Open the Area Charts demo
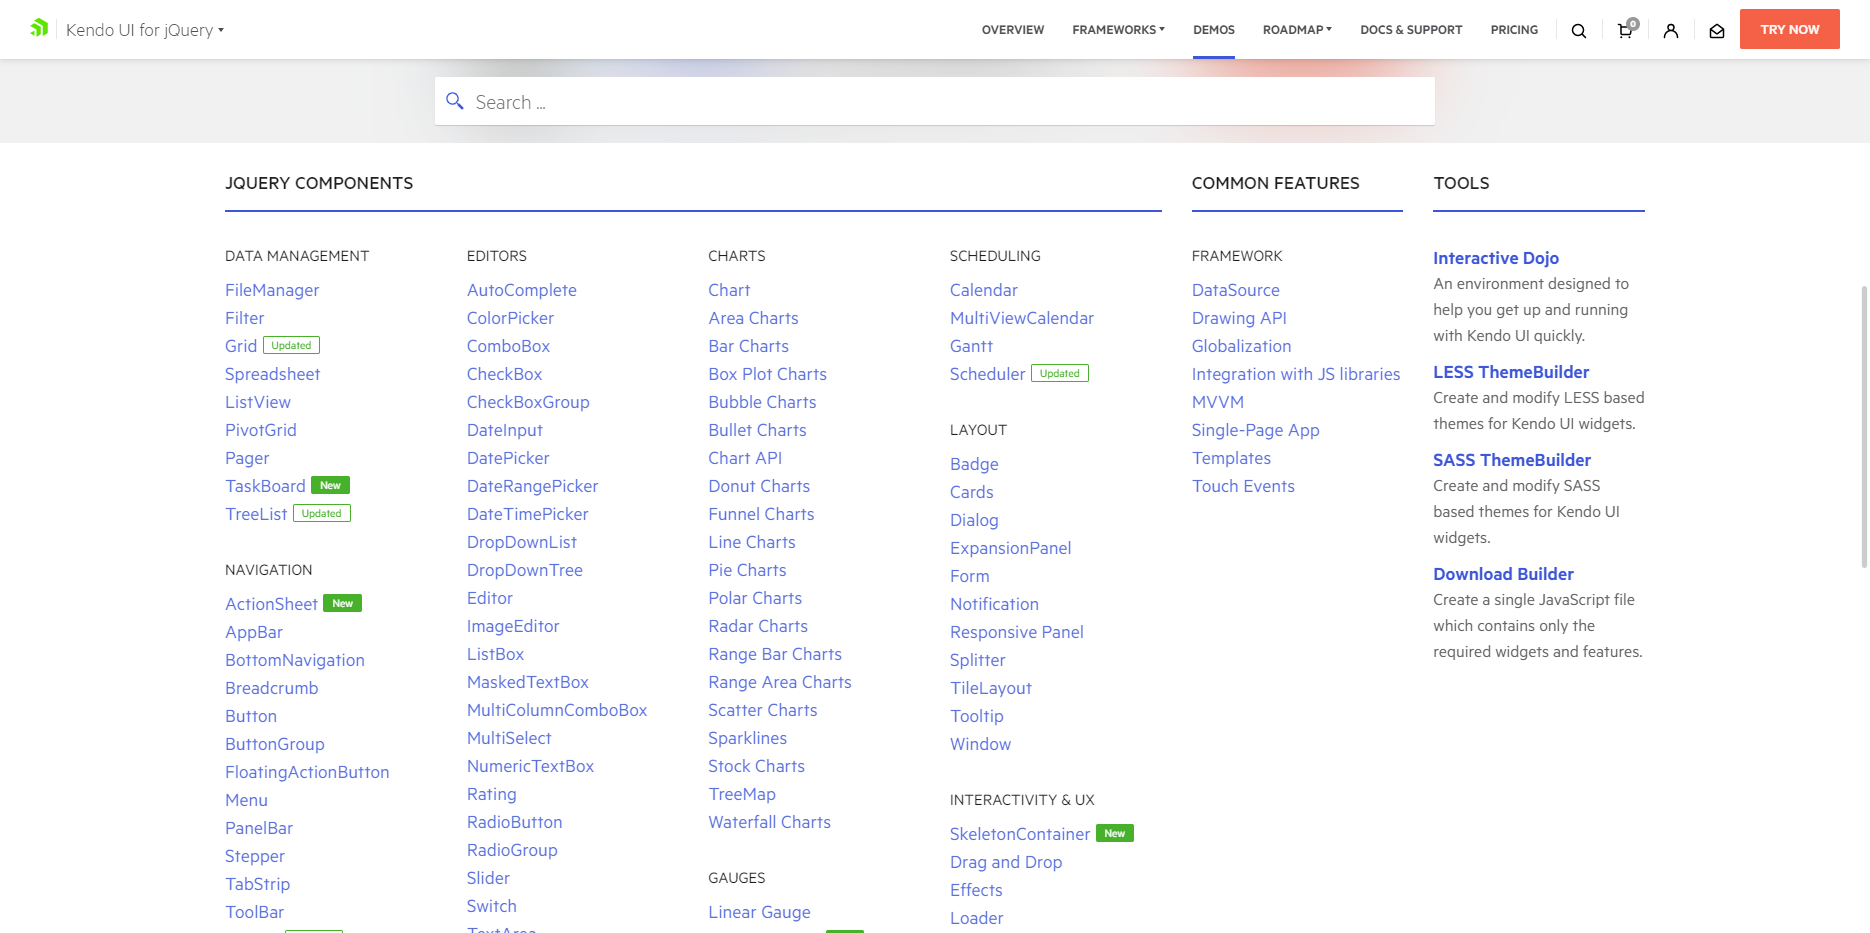The width and height of the screenshot is (1870, 933). pyautogui.click(x=753, y=318)
